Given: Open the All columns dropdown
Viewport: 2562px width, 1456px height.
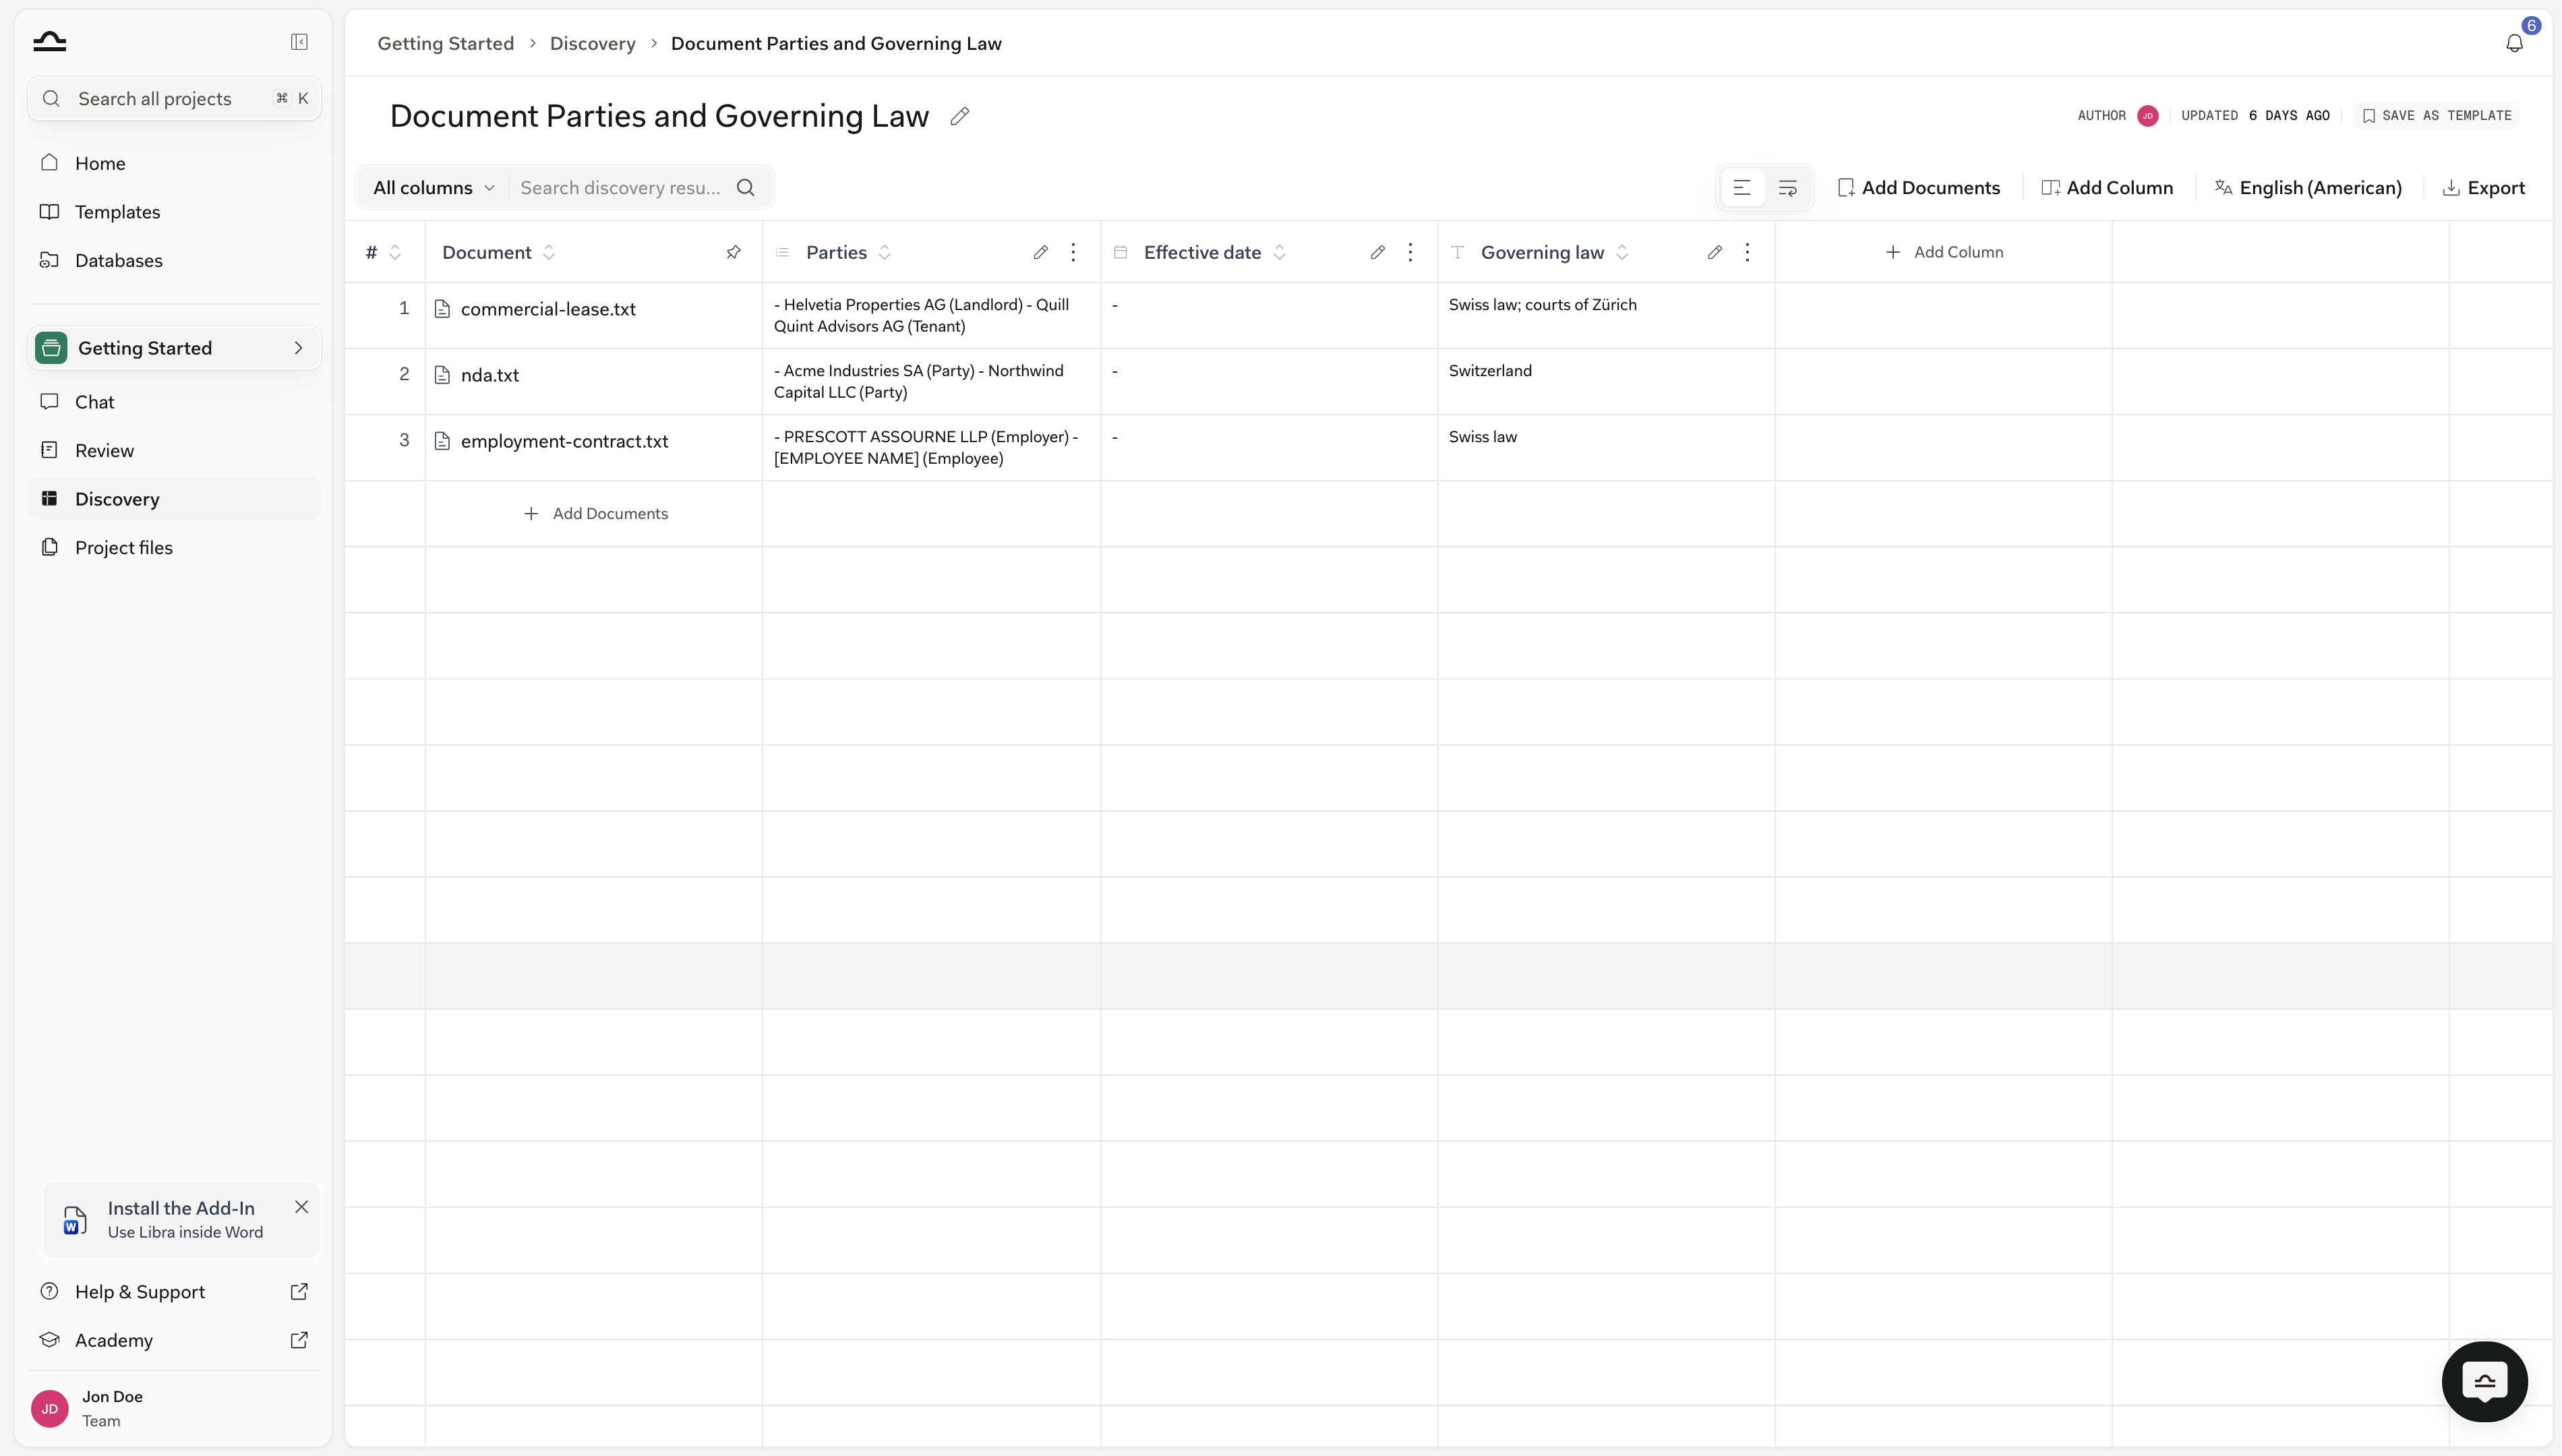Looking at the screenshot, I should [x=434, y=188].
